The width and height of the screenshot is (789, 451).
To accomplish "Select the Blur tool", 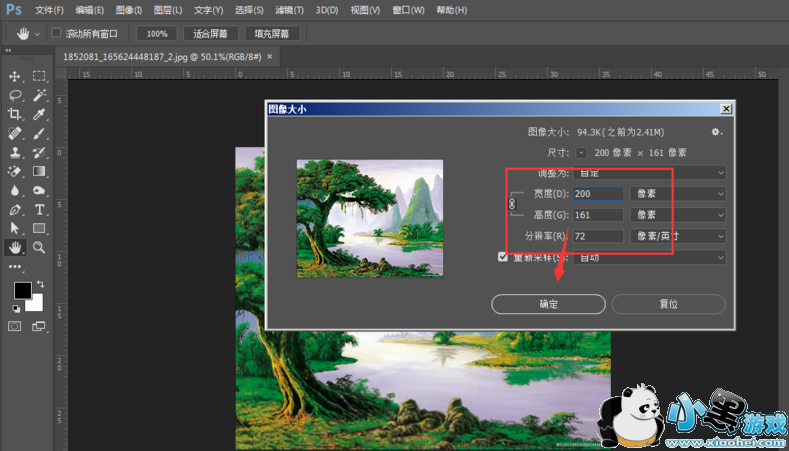I will tap(15, 191).
